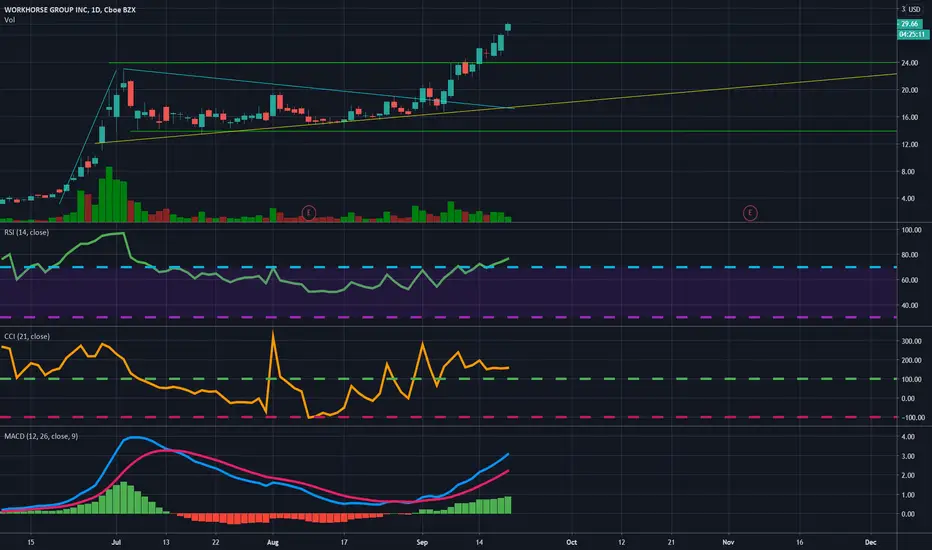Viewport: 932px width, 550px height.
Task: Select the CCI (21, close) indicator label
Action: click(x=27, y=336)
